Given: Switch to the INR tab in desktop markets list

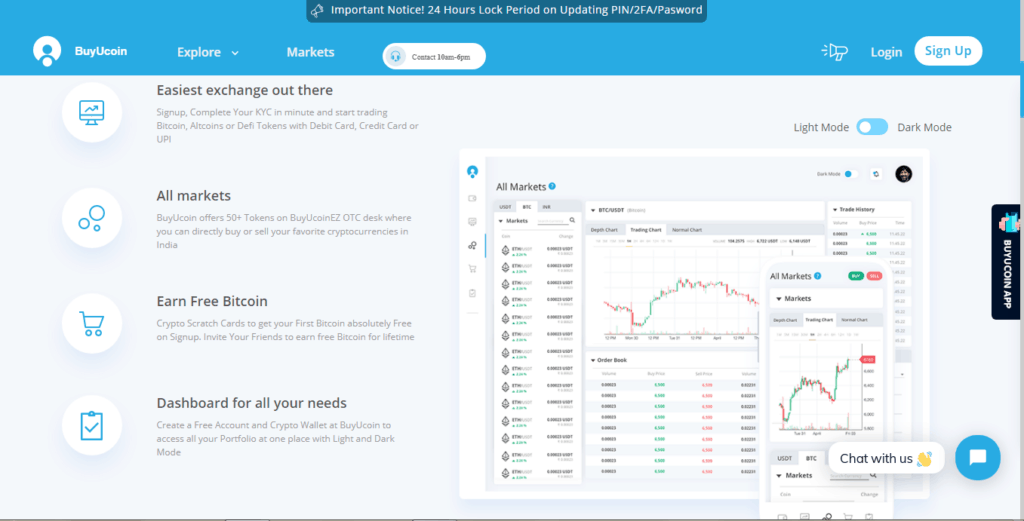Looking at the screenshot, I should [x=547, y=206].
